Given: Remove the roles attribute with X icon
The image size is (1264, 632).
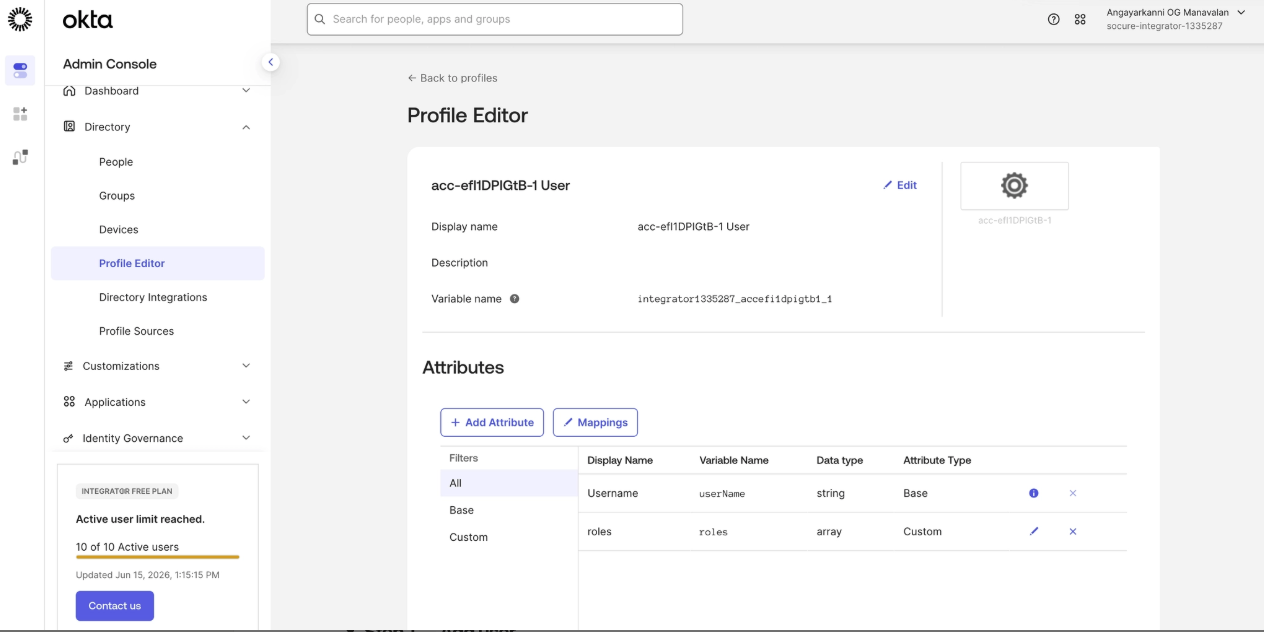Looking at the screenshot, I should pyautogui.click(x=1073, y=531).
